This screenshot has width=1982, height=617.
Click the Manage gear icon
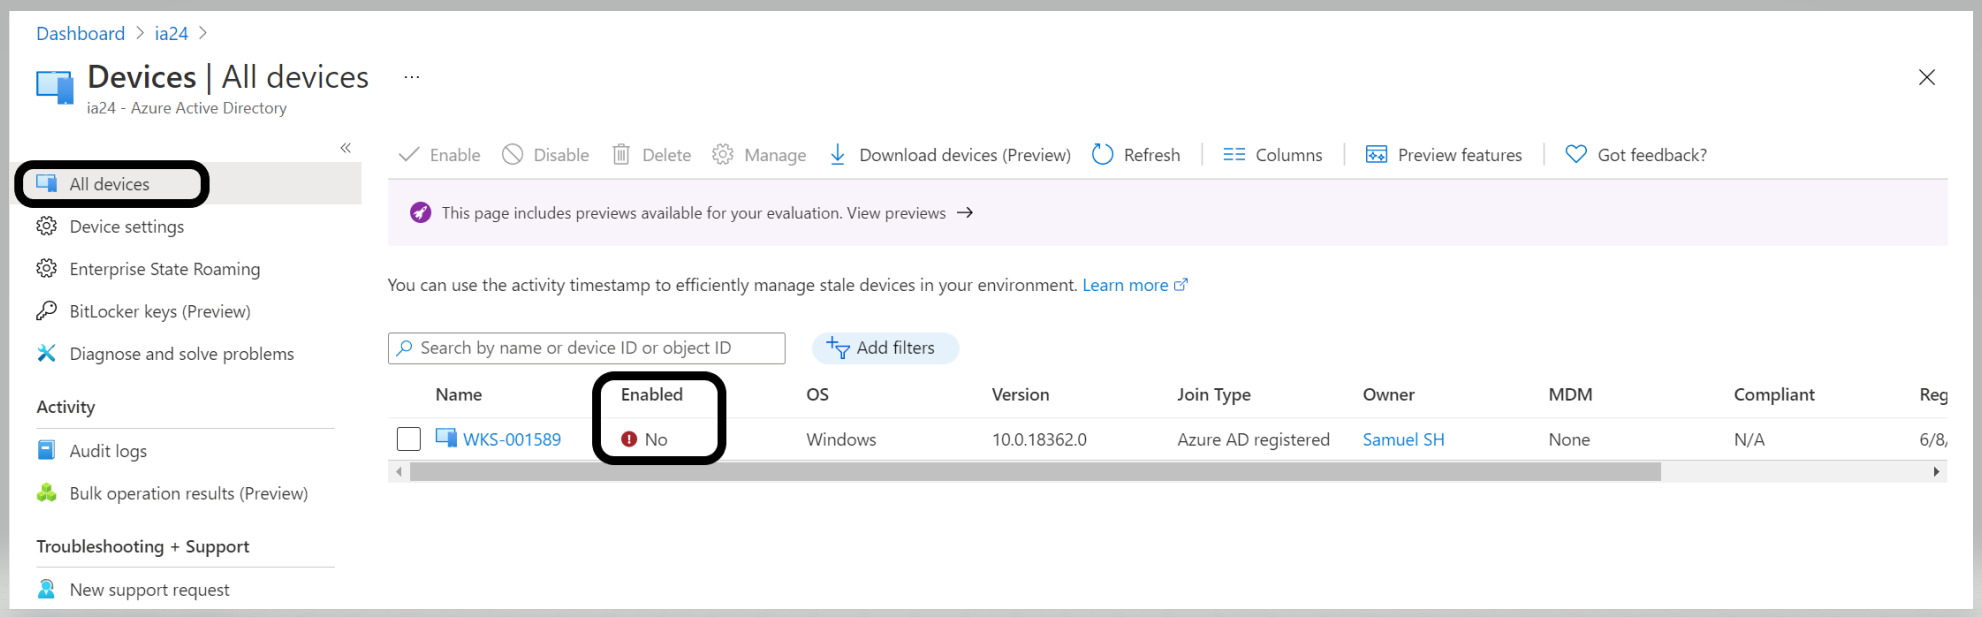click(723, 155)
